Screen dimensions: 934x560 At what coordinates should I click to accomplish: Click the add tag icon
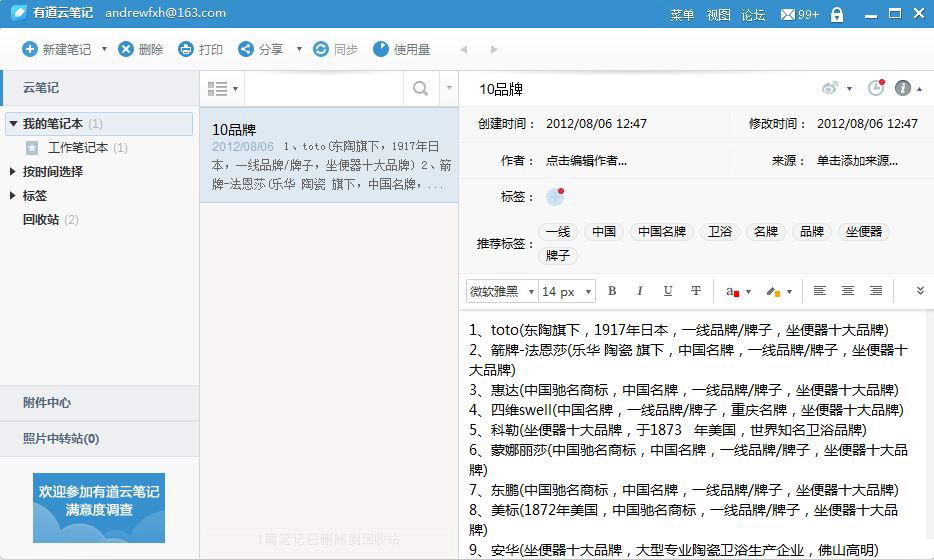click(555, 196)
